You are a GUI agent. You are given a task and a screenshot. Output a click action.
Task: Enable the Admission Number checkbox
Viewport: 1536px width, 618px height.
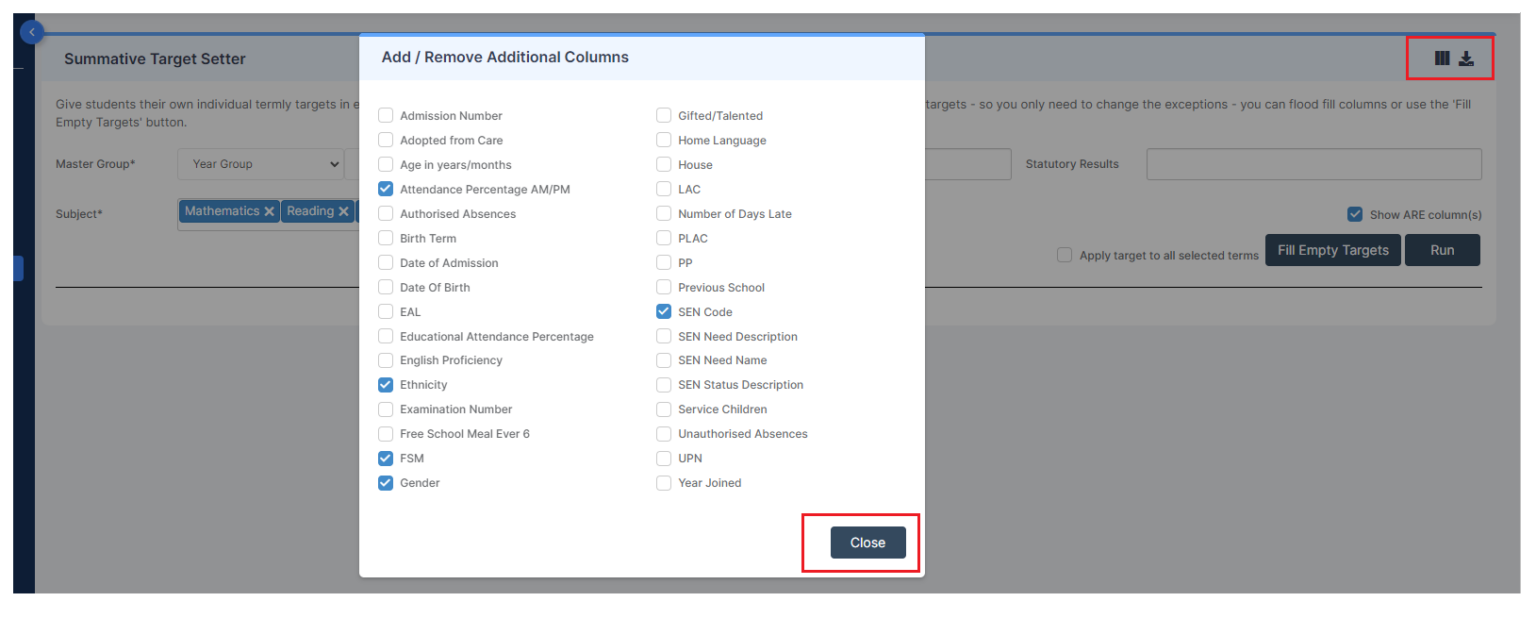click(386, 115)
